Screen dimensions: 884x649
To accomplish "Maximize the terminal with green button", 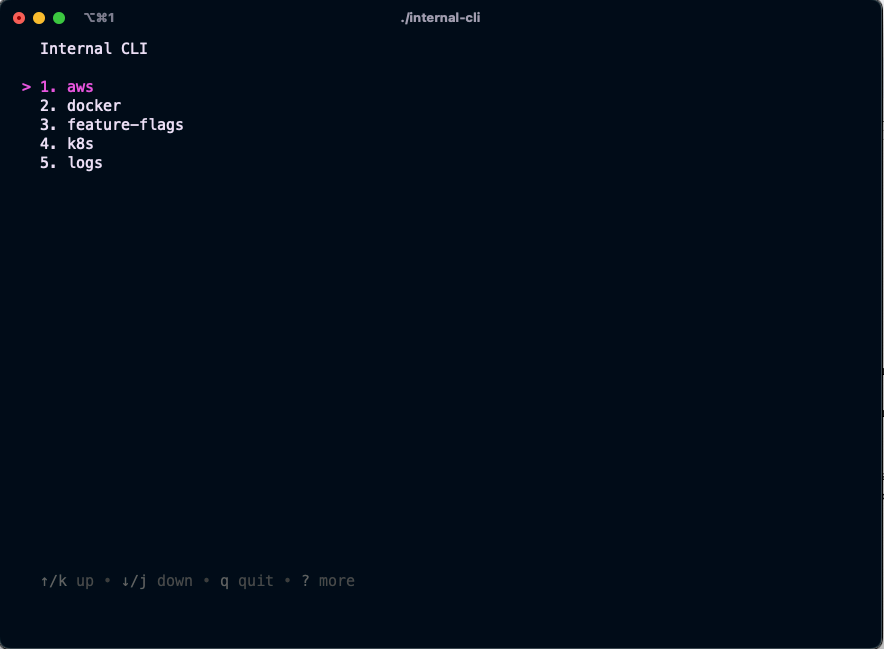I will point(59,18).
